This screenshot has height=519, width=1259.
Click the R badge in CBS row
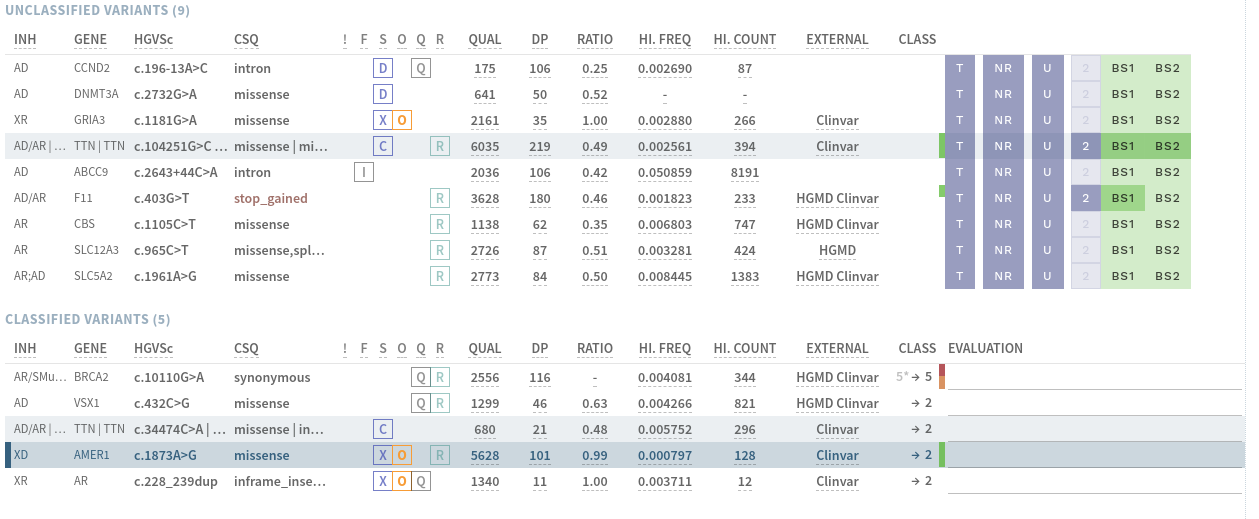click(x=440, y=224)
